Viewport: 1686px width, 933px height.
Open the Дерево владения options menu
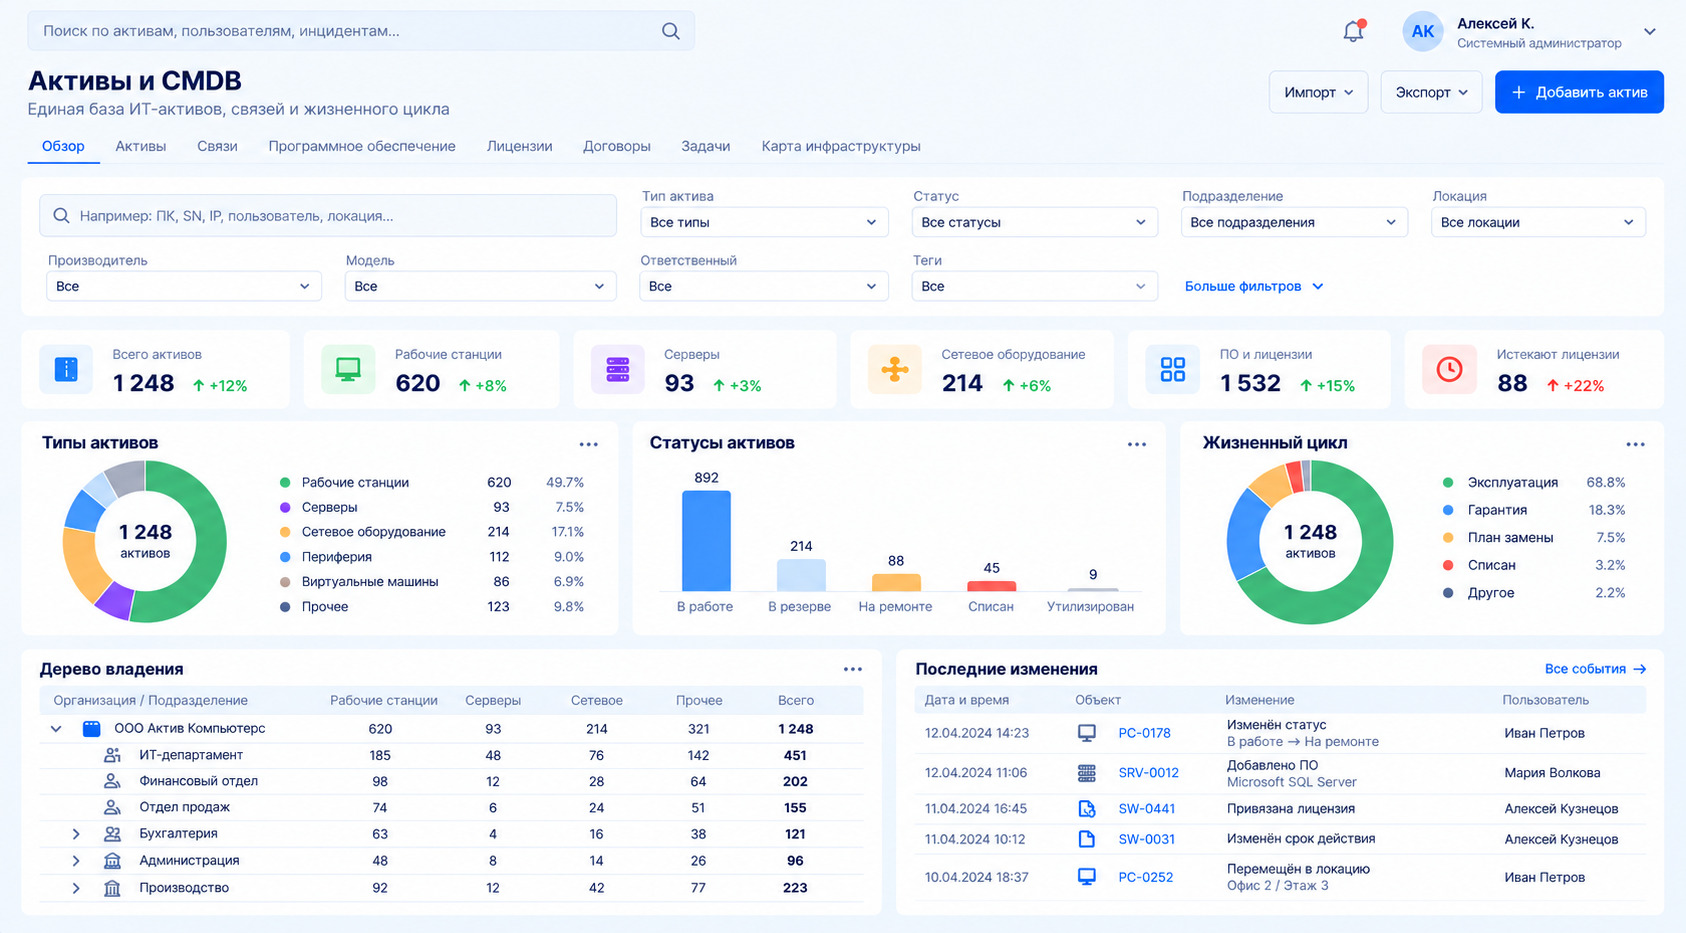852,669
